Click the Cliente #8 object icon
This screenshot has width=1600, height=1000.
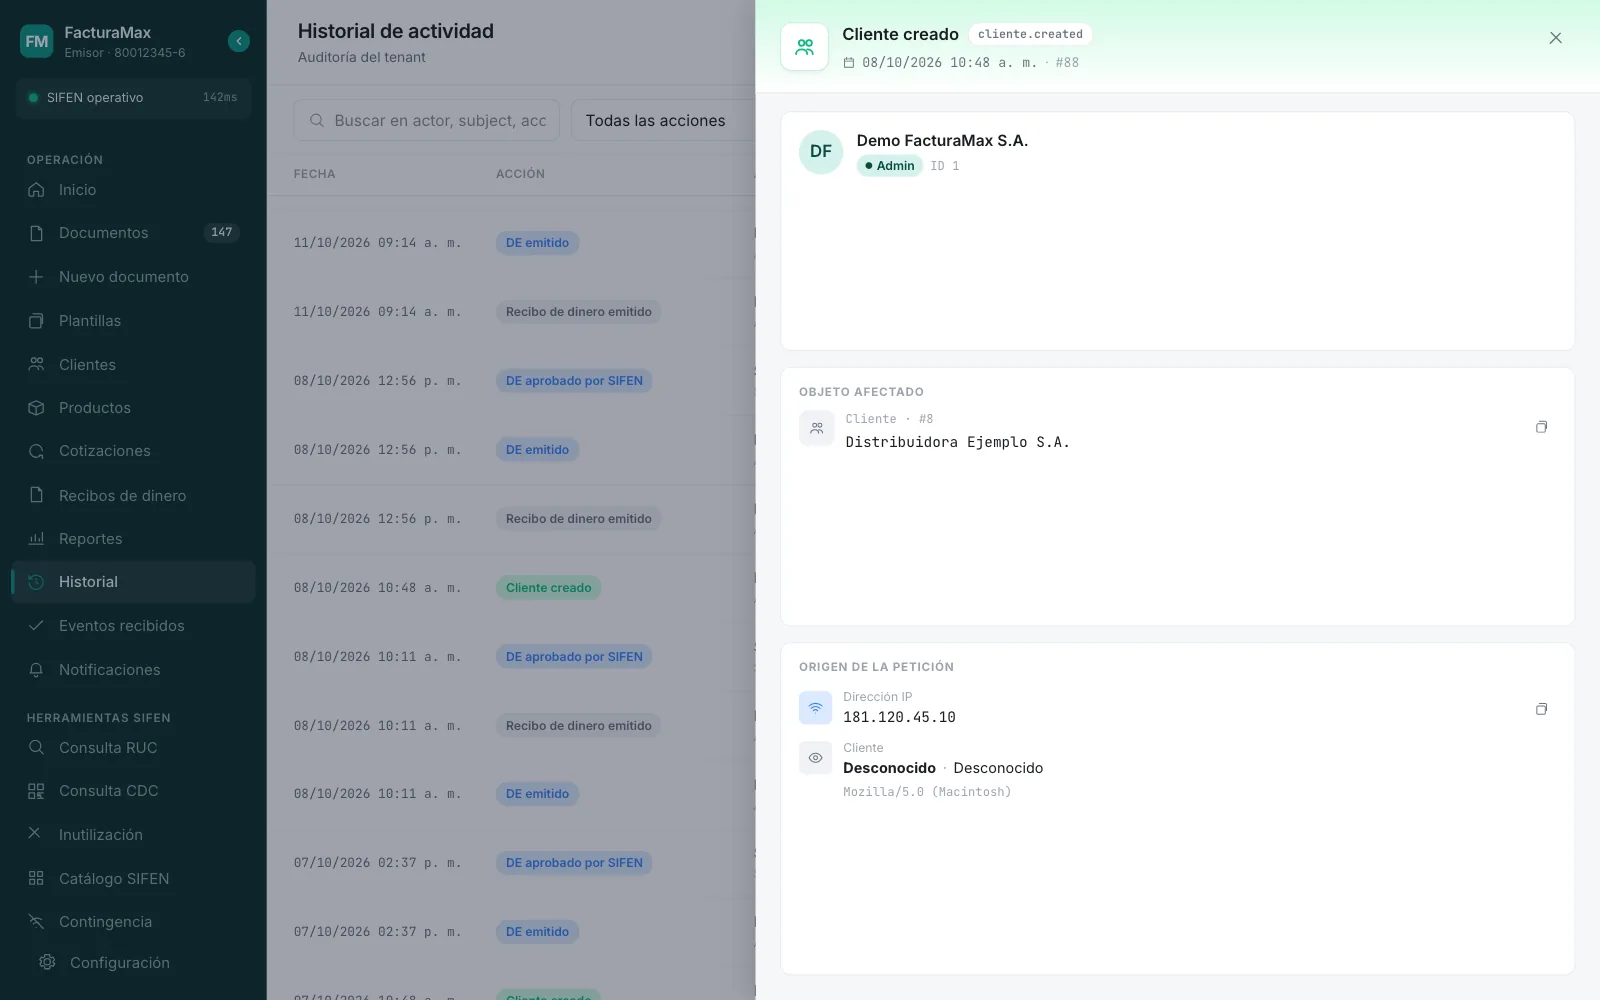[816, 428]
